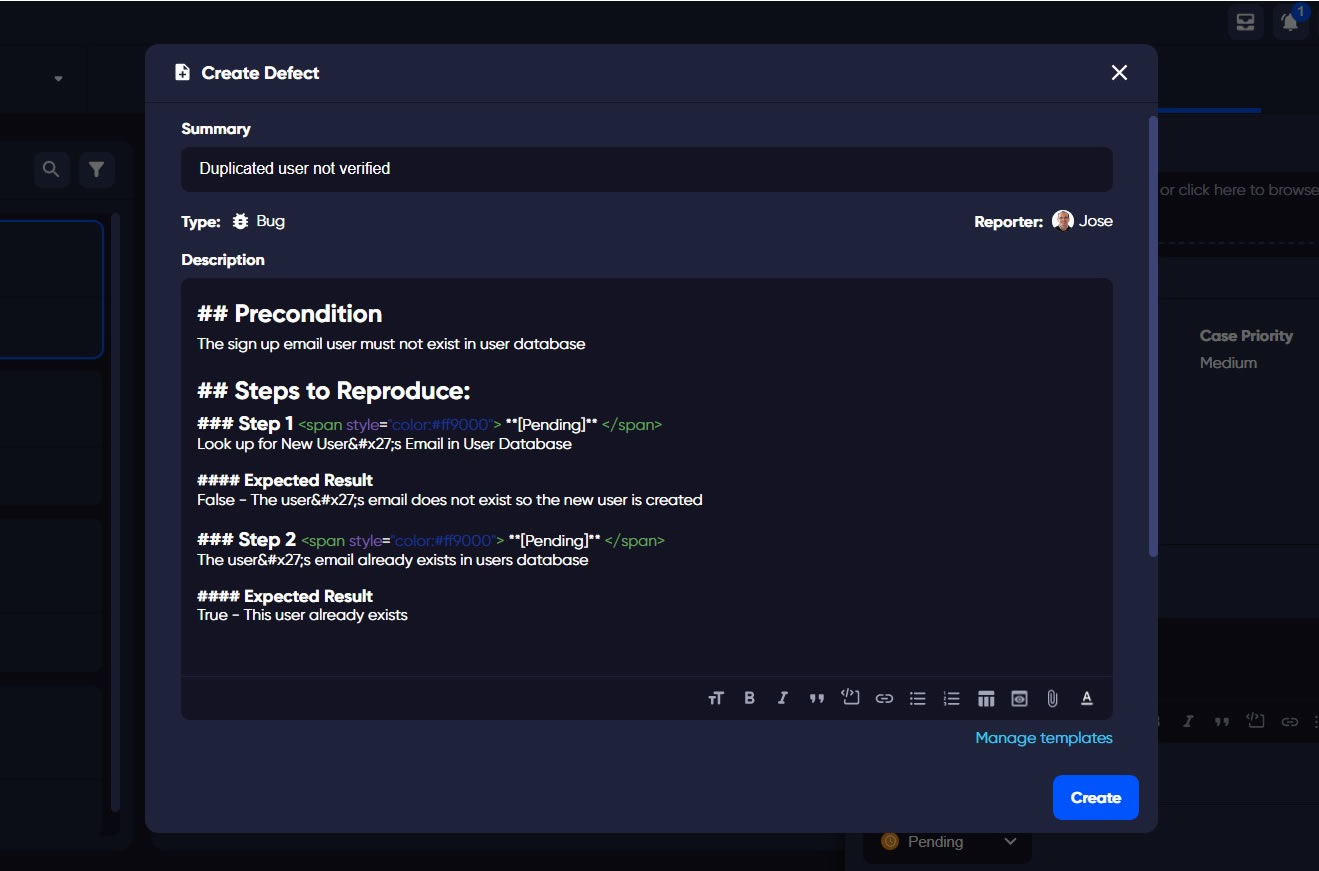The width and height of the screenshot is (1319, 871).
Task: Insert a table into description
Action: point(986,699)
